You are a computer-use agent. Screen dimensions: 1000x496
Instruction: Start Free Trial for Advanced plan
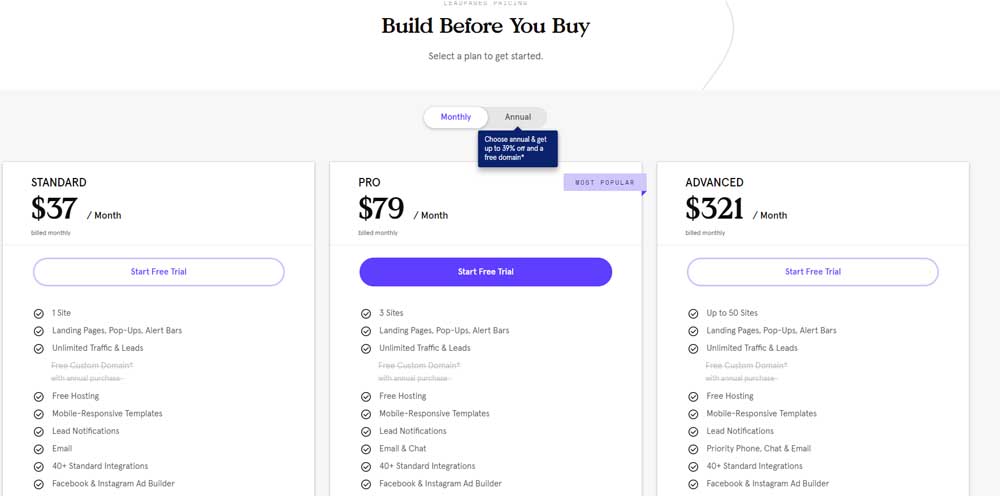click(x=813, y=272)
